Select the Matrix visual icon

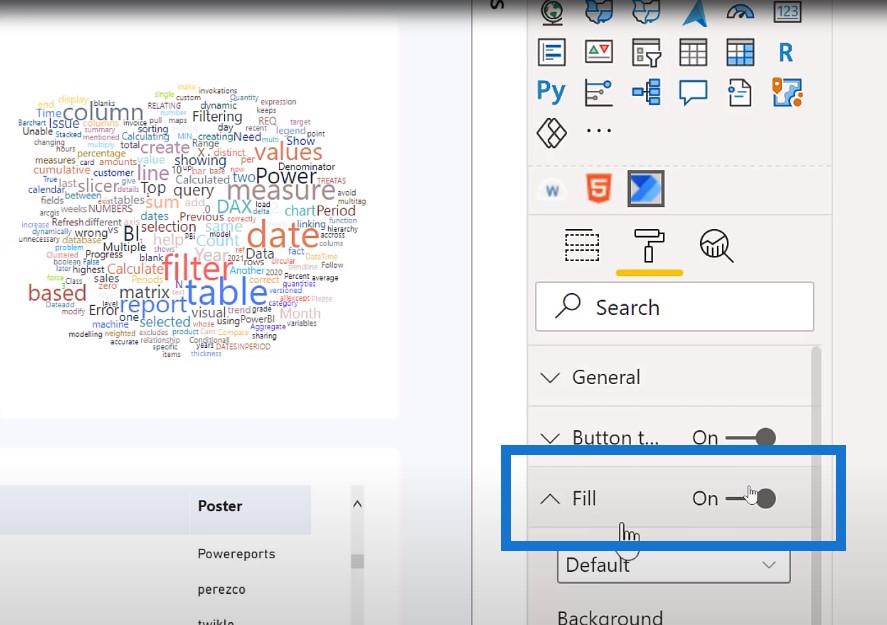[x=740, y=52]
